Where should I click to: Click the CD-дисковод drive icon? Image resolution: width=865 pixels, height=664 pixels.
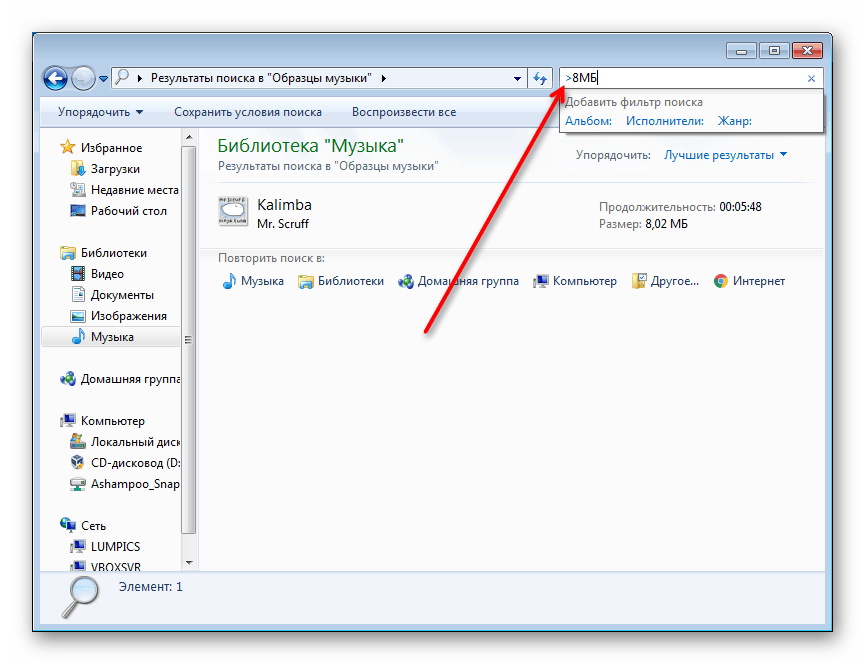pos(78,463)
